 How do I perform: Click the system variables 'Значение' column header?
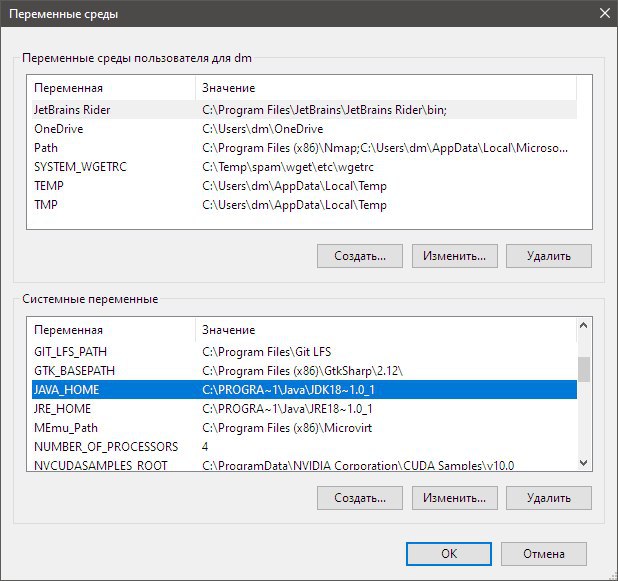(x=386, y=330)
